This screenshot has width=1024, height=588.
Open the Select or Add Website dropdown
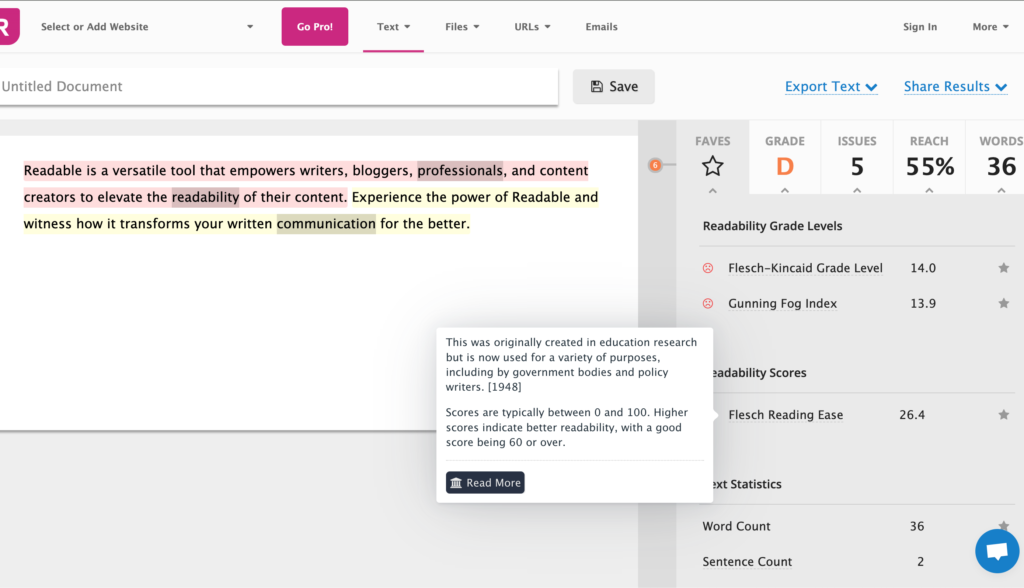click(145, 27)
